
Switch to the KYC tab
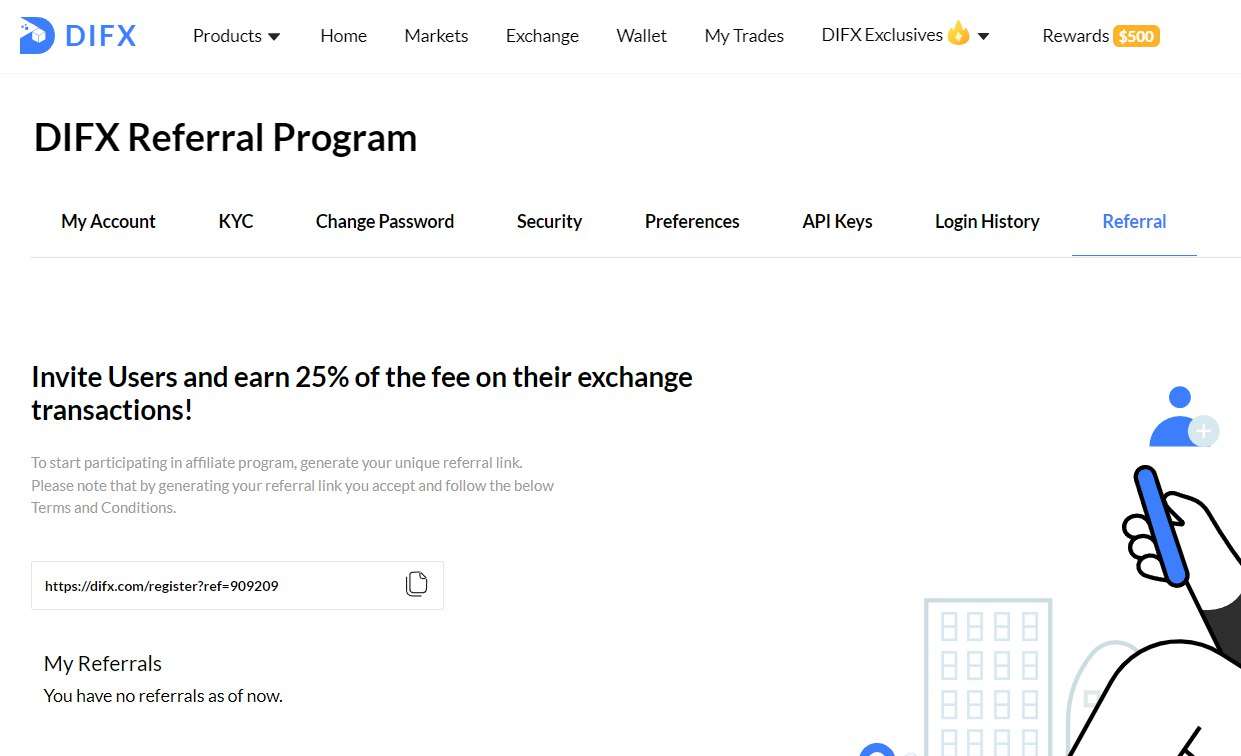(x=236, y=221)
